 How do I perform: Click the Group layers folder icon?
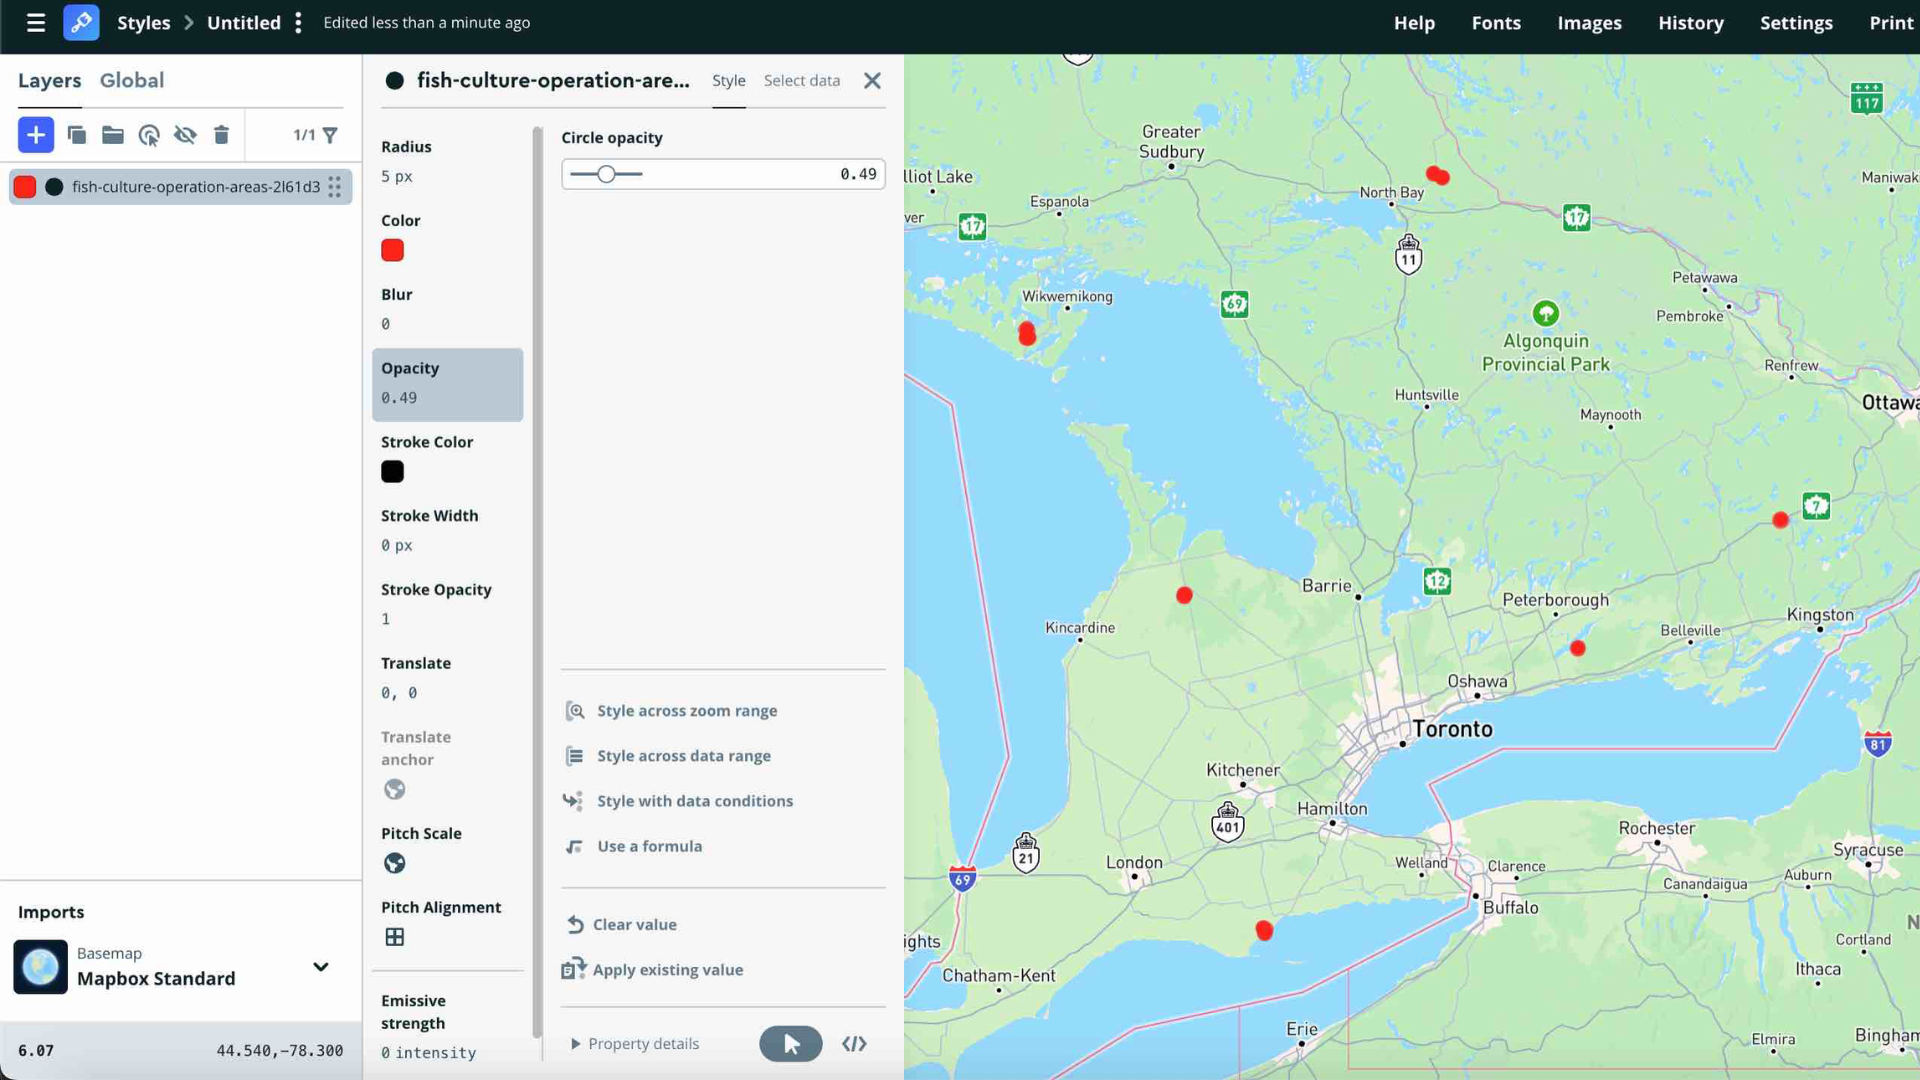[113, 135]
